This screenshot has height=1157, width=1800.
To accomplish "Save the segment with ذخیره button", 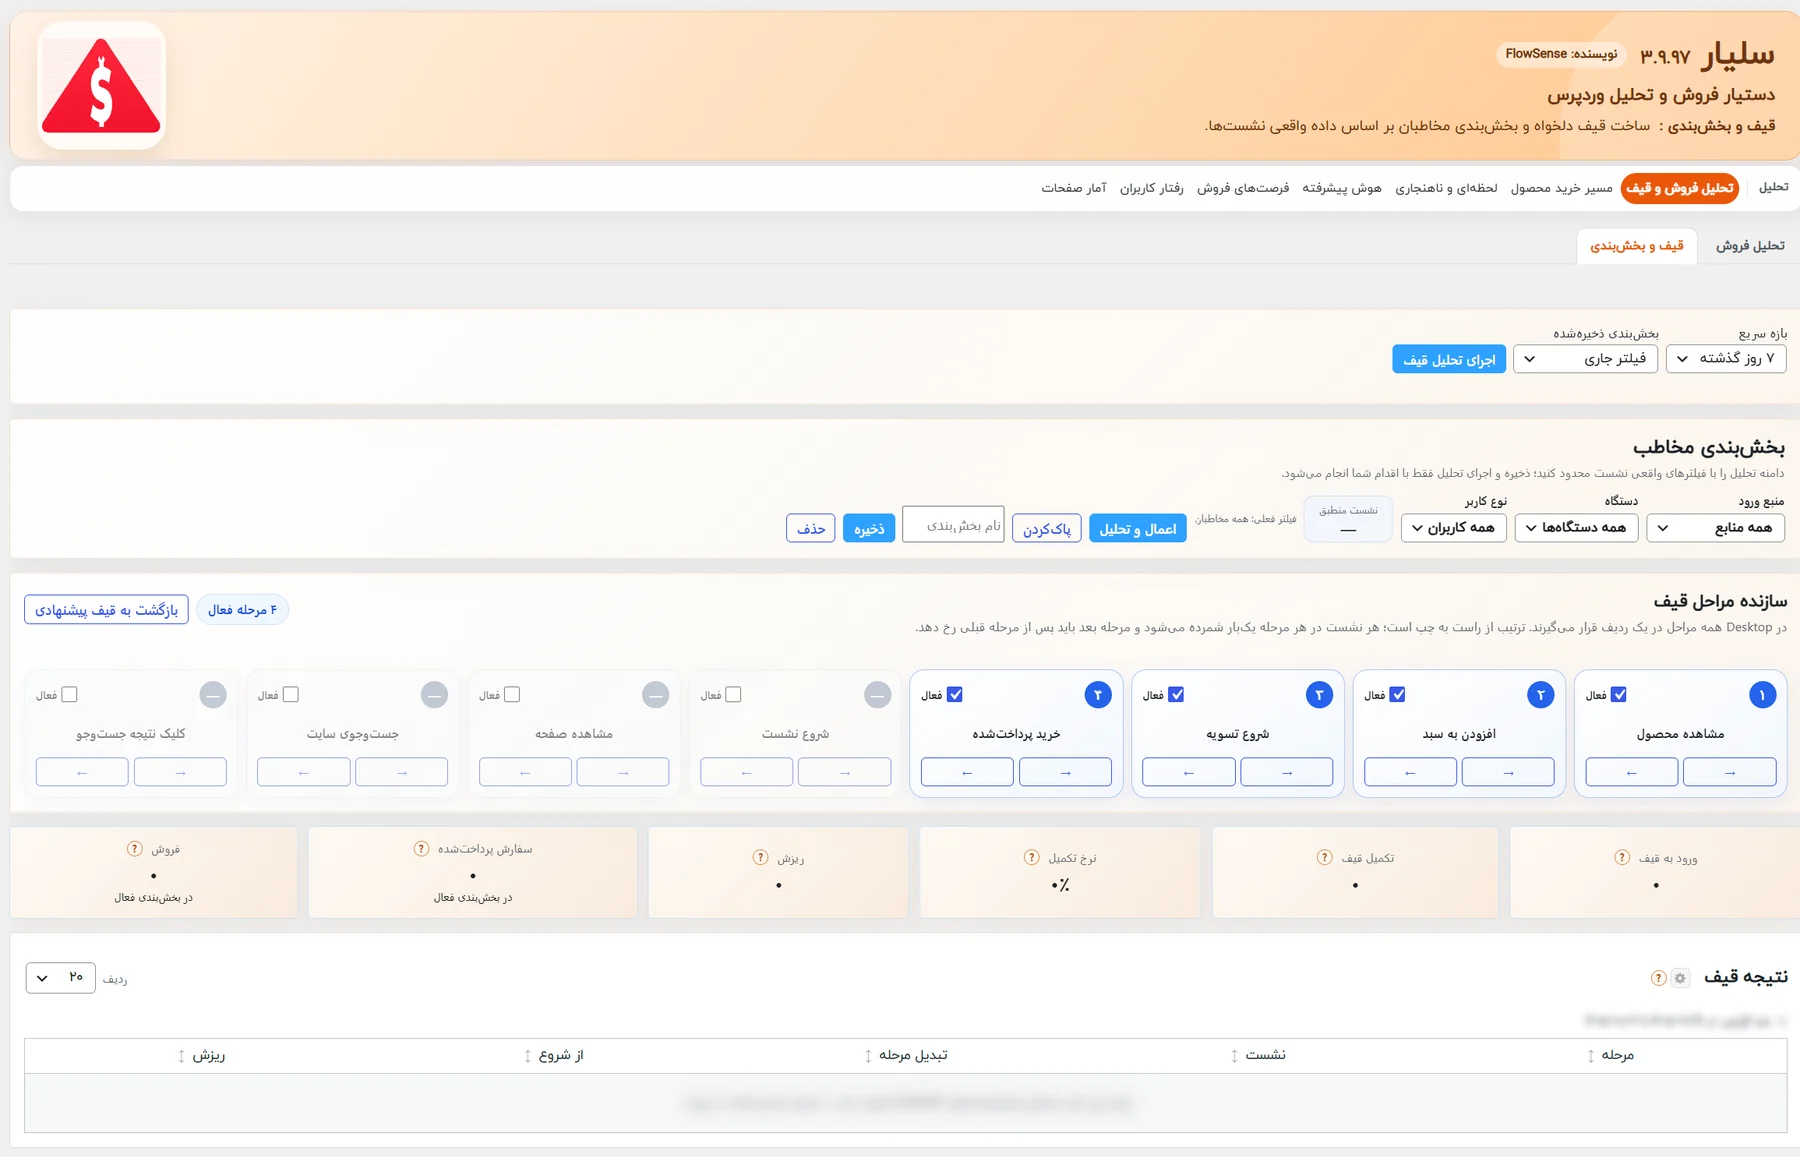I will point(868,528).
